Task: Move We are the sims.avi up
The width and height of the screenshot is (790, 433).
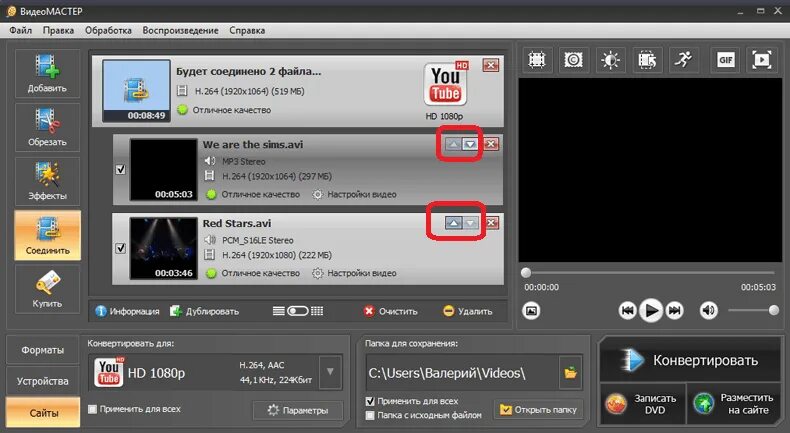Action: click(453, 145)
